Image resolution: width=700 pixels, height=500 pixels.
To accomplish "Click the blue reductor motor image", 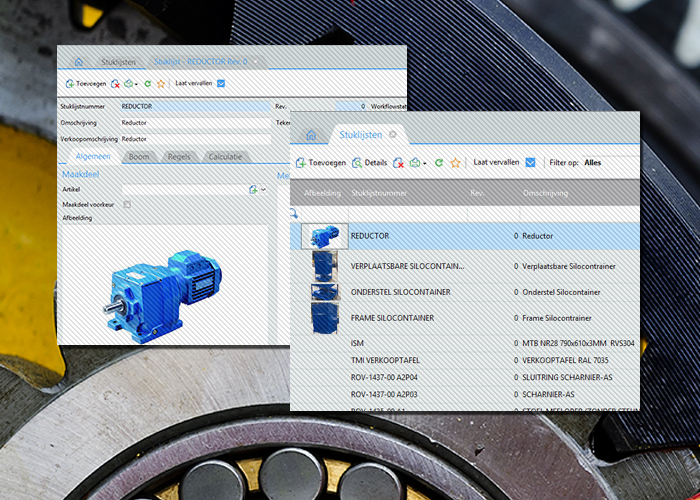I will pyautogui.click(x=163, y=296).
